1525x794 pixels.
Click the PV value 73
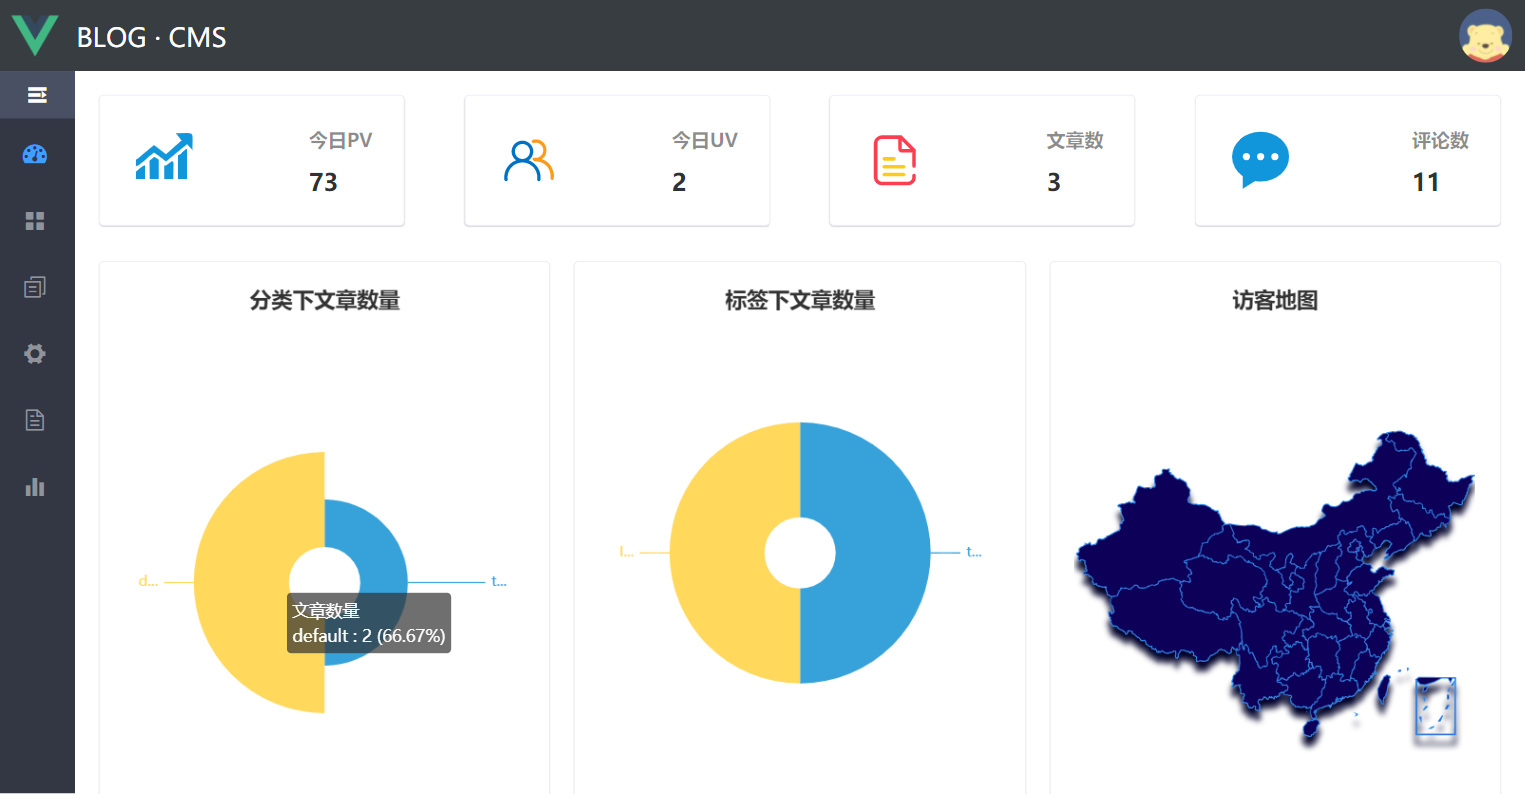tap(323, 182)
